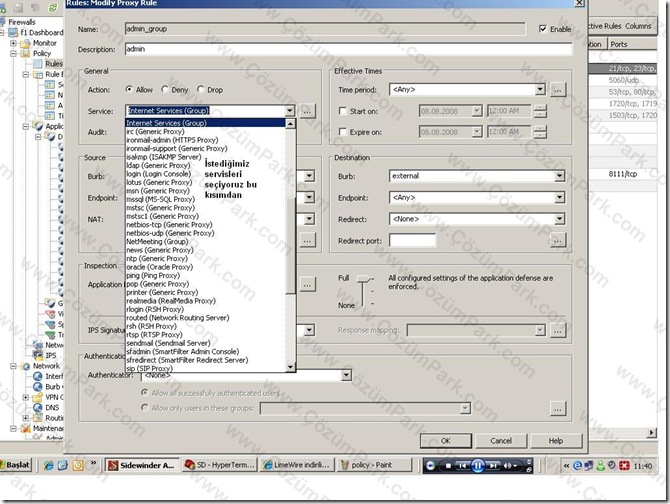Image resolution: width=670 pixels, height=504 pixels.
Task: Click media player pause button in taskbar
Action: [478, 466]
